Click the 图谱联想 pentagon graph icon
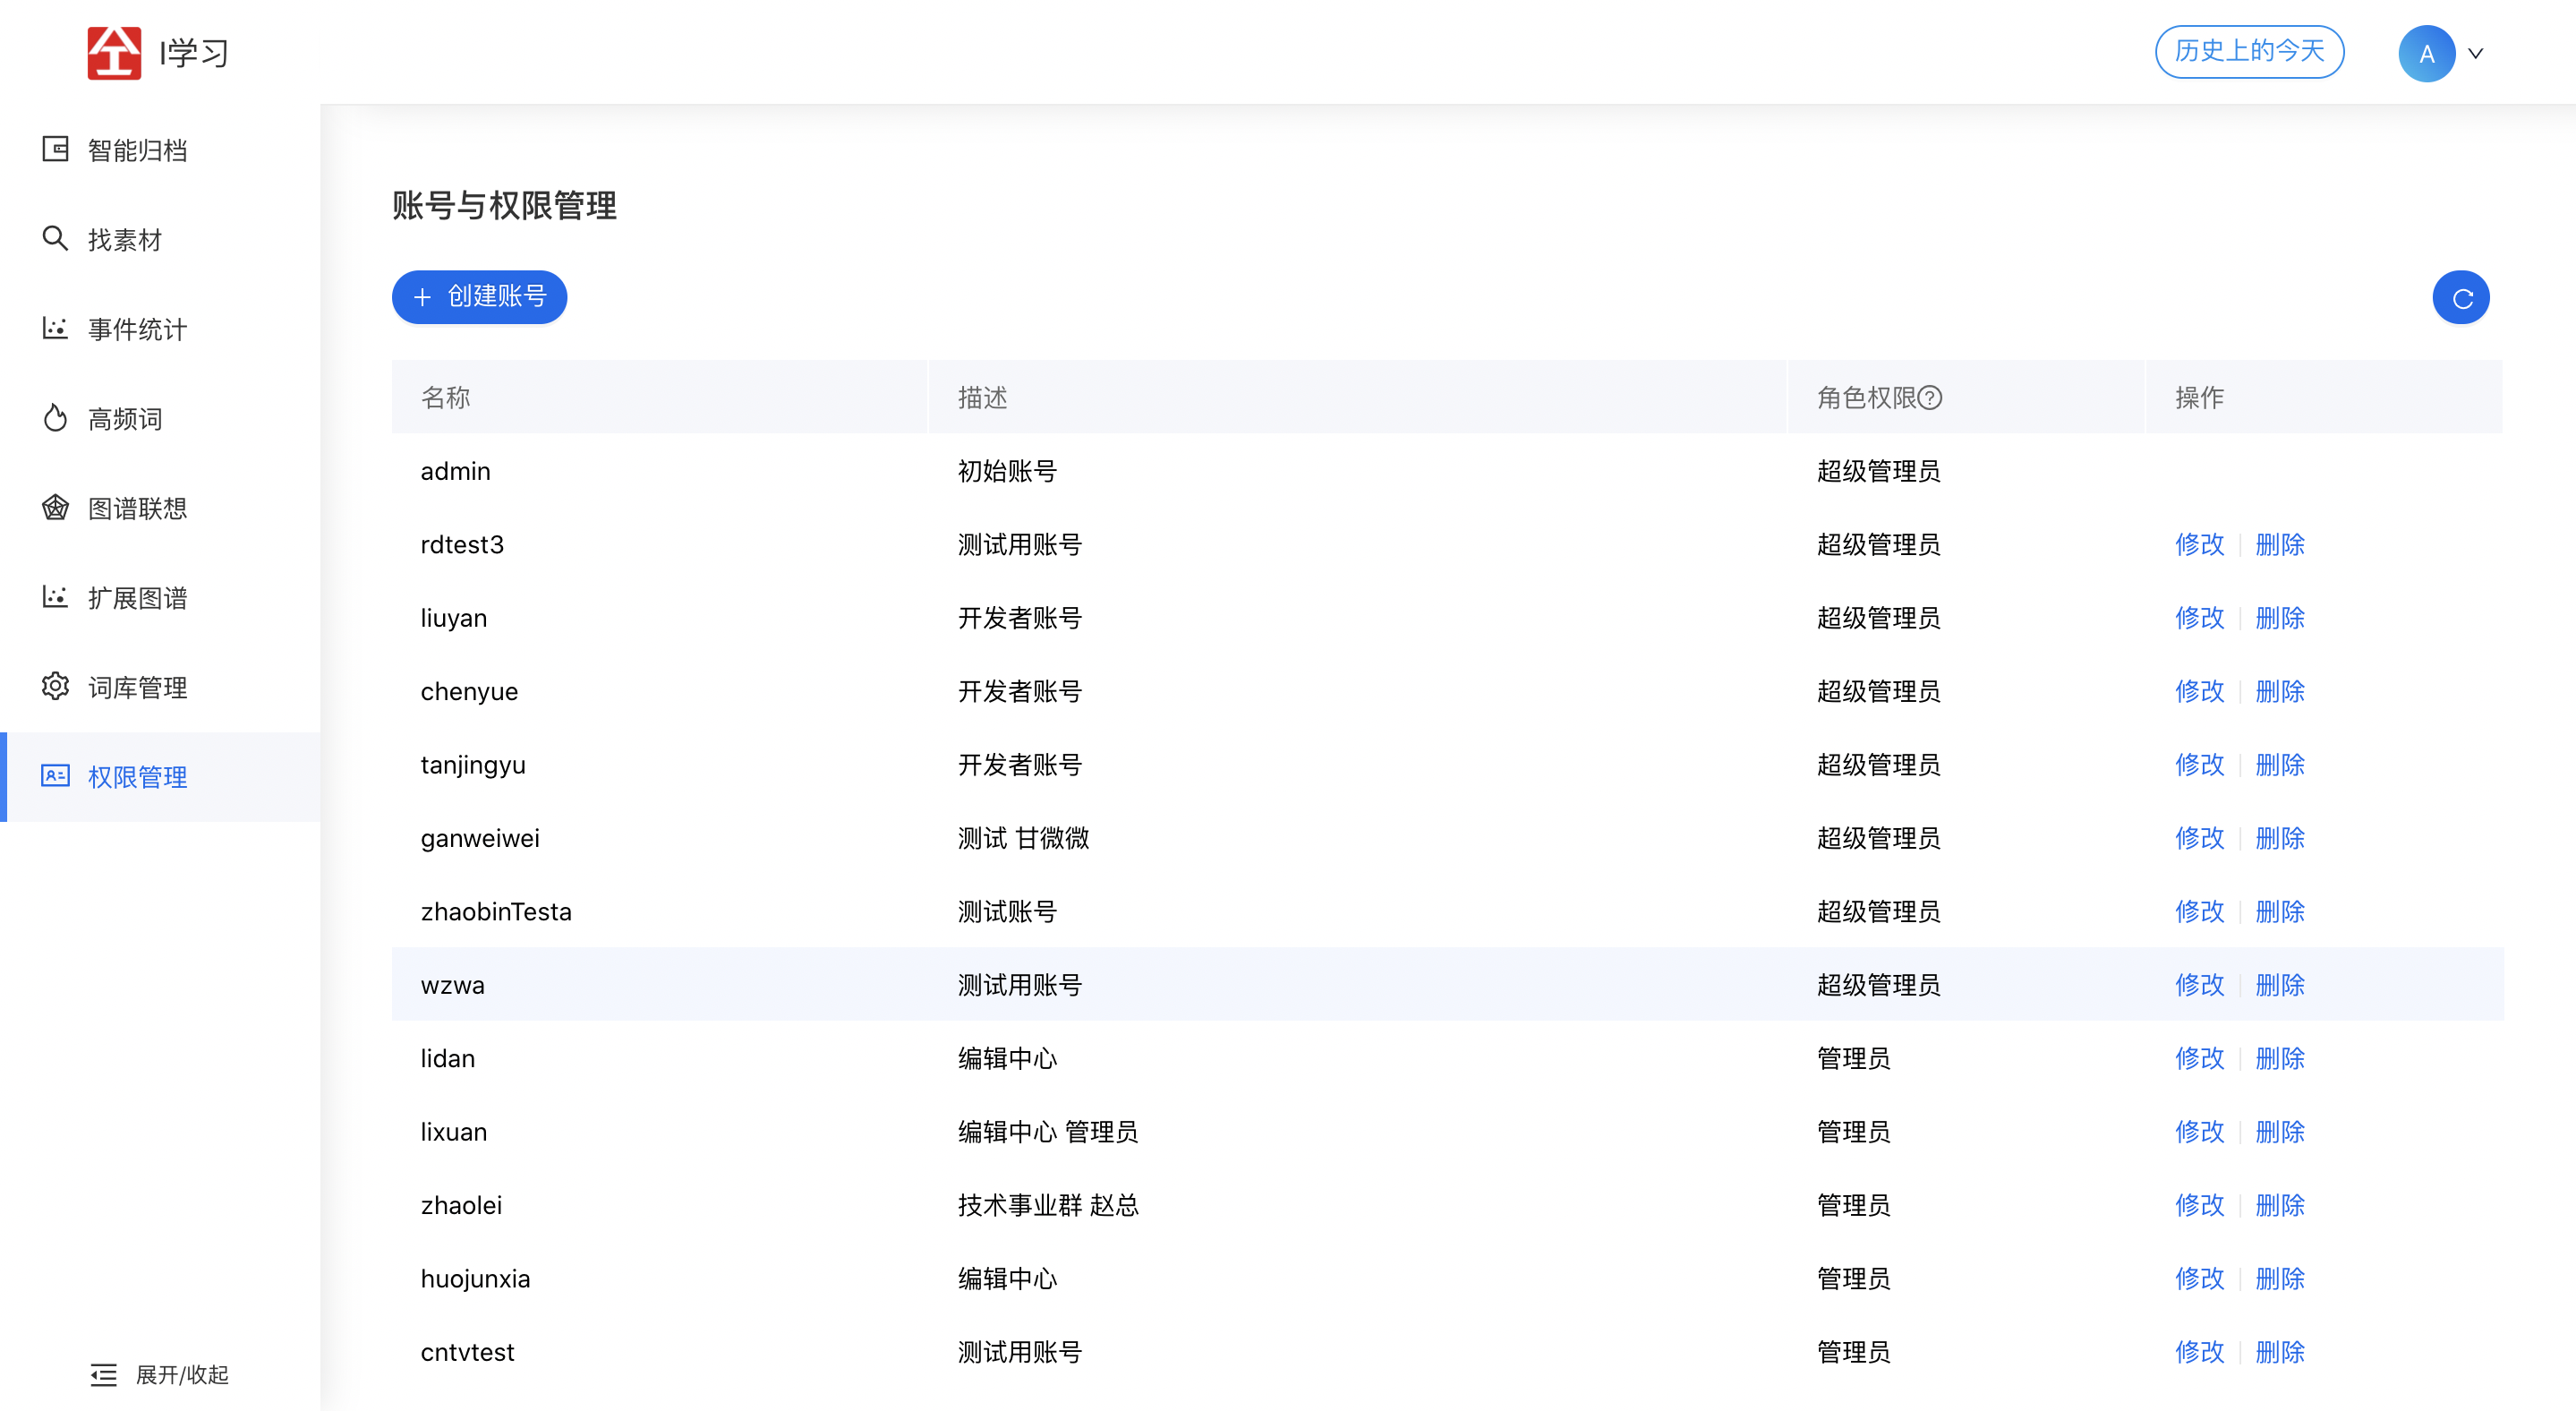 pos(55,507)
